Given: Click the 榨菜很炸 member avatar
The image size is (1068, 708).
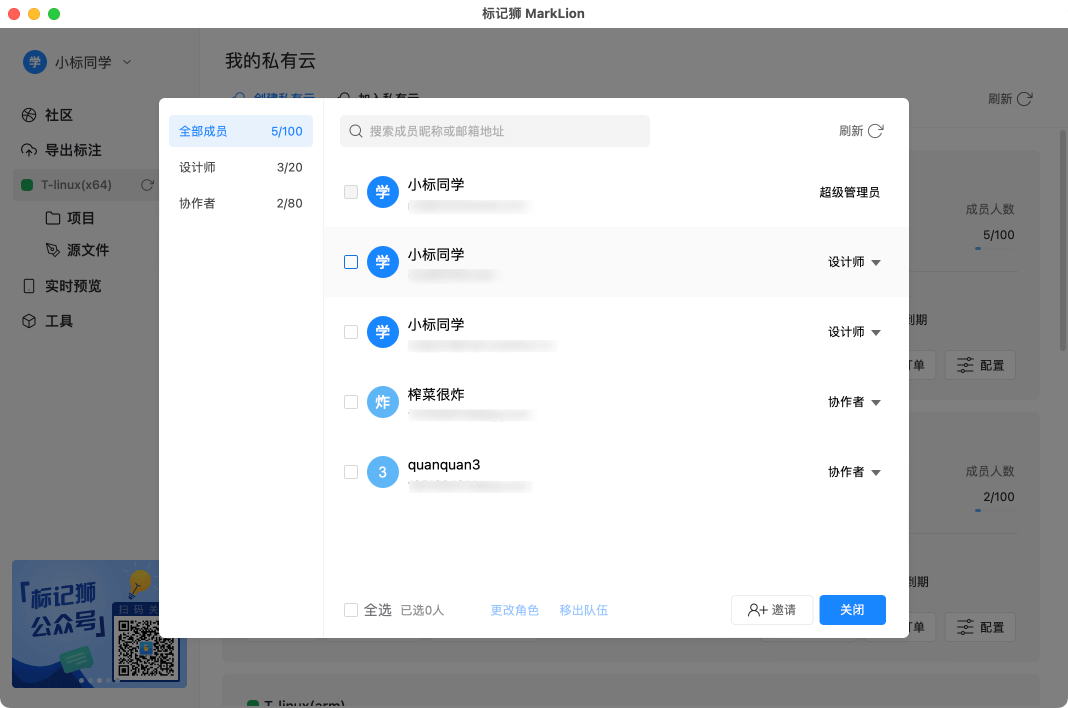Looking at the screenshot, I should [x=382, y=402].
